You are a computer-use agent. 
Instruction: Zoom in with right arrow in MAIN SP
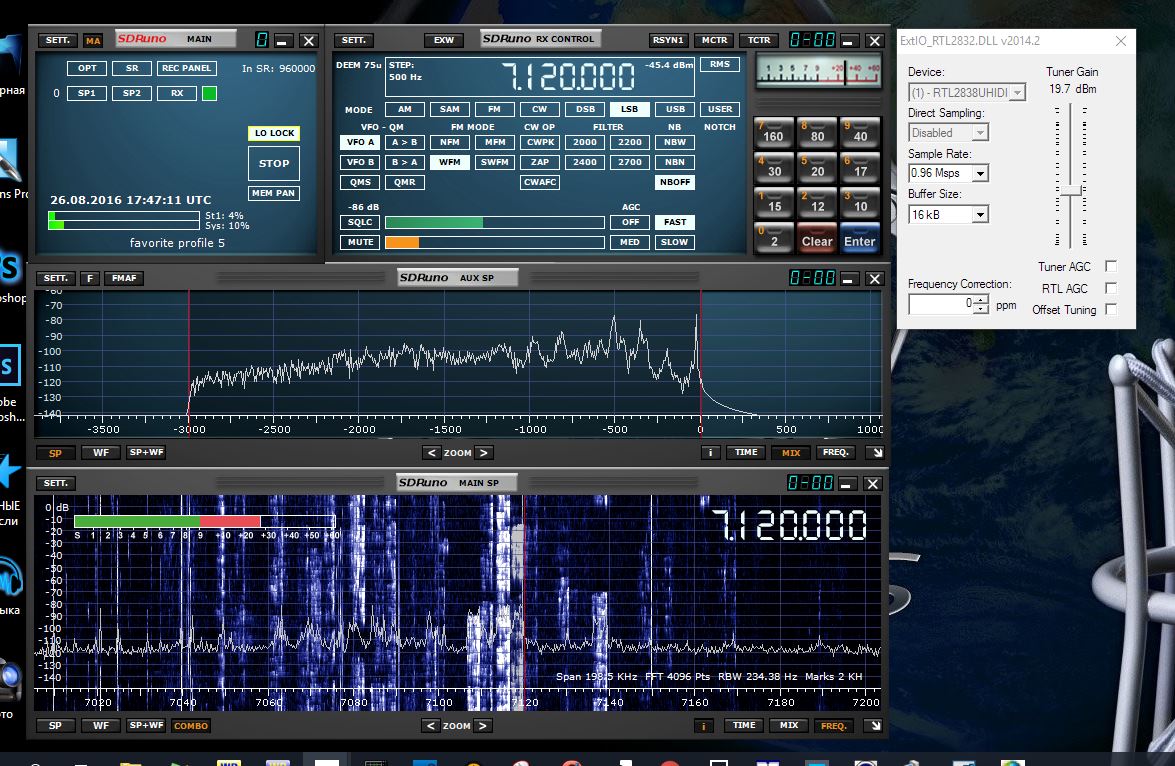(x=483, y=726)
